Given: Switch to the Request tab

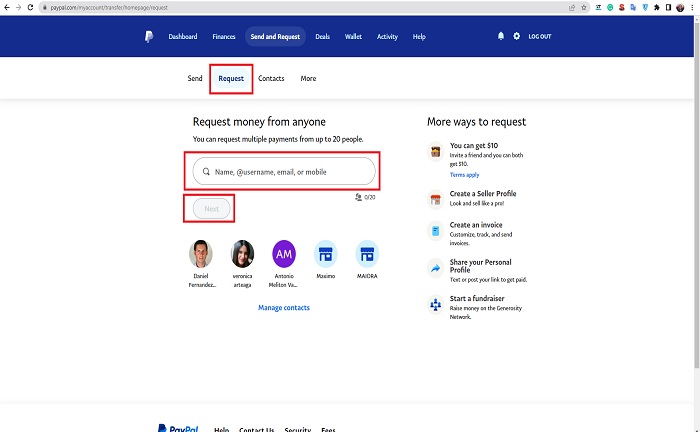Looking at the screenshot, I should [231, 79].
